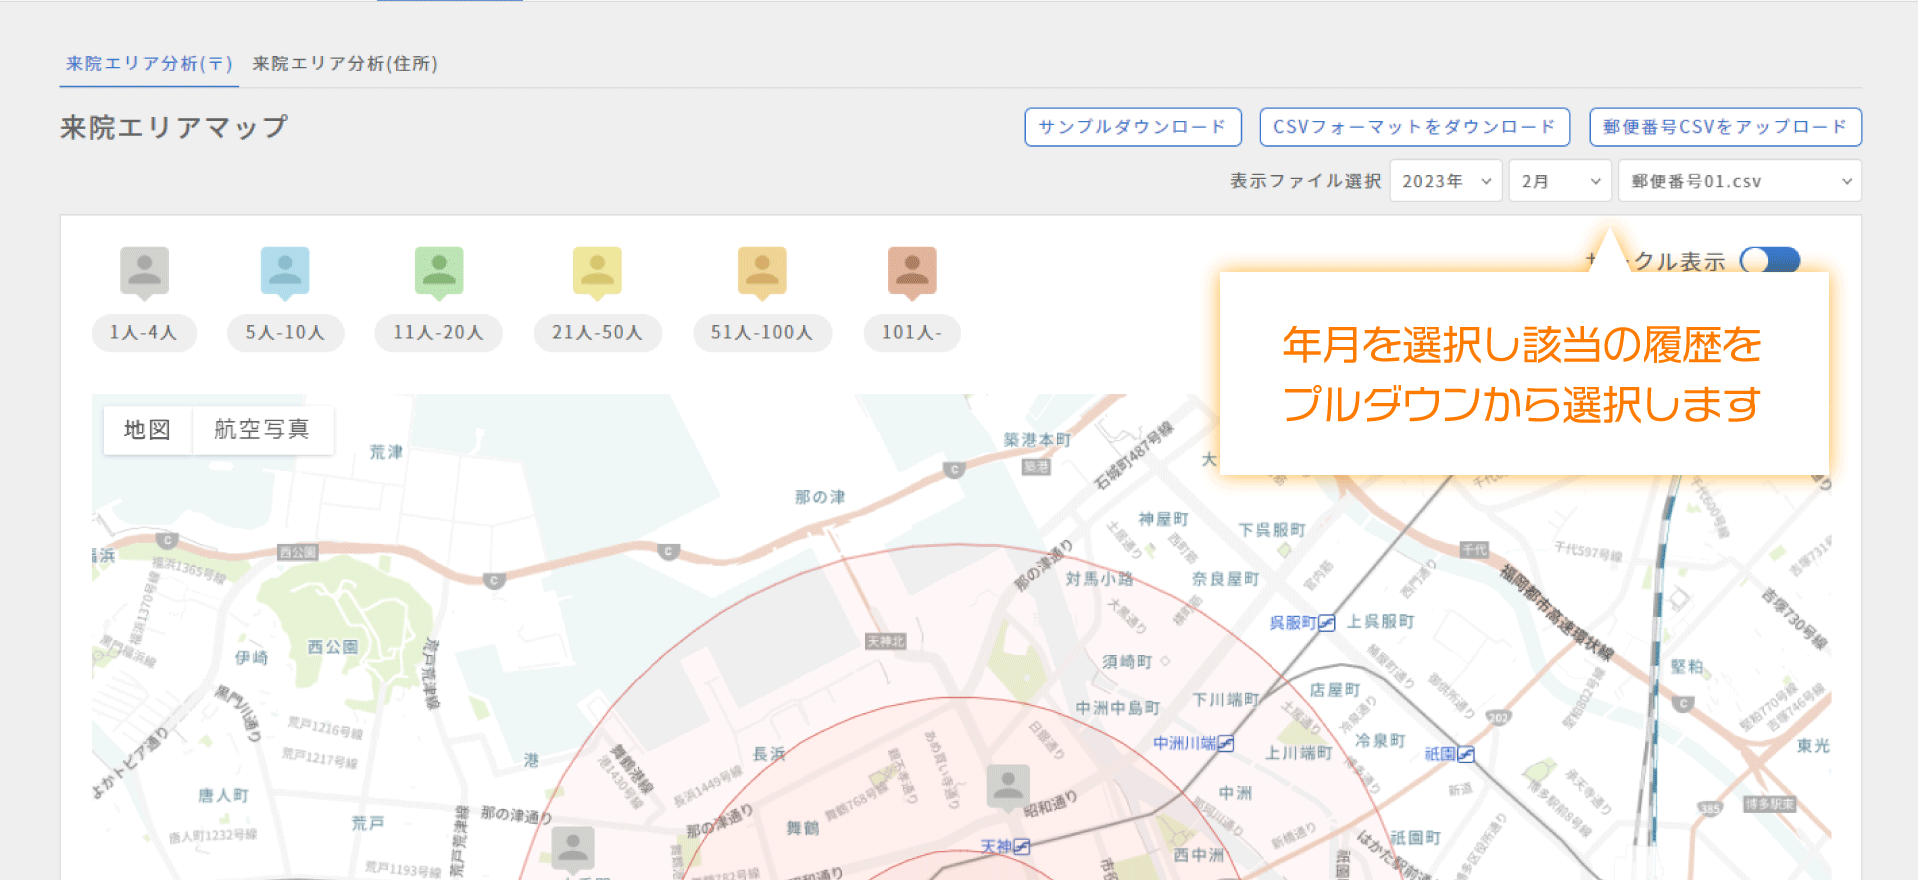Viewport: 1920px width, 880px height.
Task: Toggle the サークル表示 circle display switch
Action: (1770, 261)
